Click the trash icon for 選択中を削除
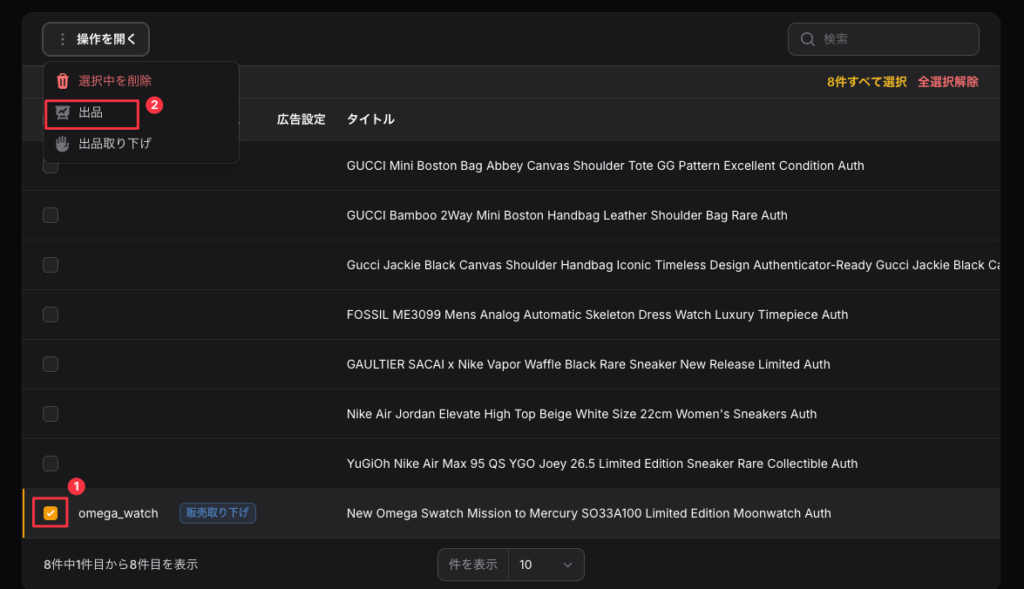Viewport: 1024px width, 589px height. tap(62, 81)
